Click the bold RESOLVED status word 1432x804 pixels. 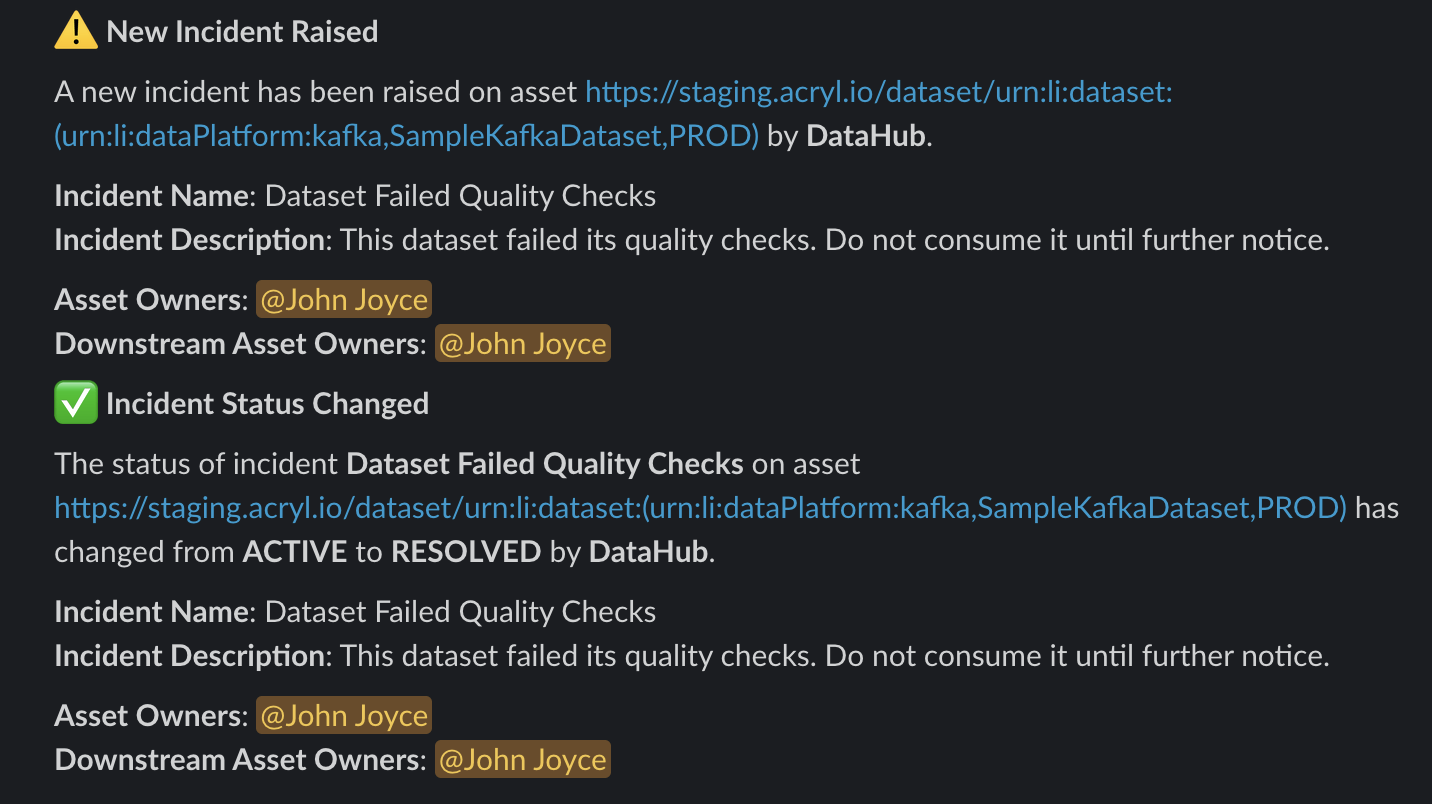point(466,552)
